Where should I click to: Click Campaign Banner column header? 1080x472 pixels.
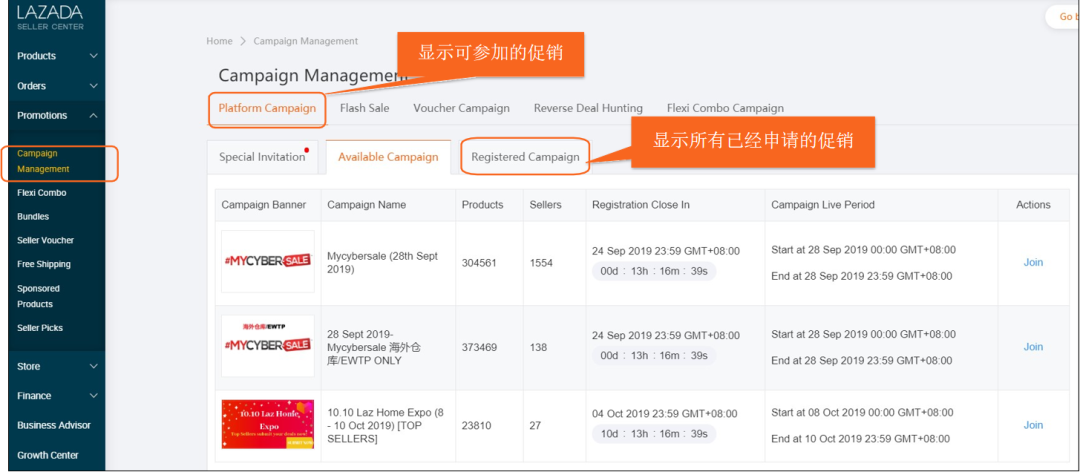tap(264, 205)
